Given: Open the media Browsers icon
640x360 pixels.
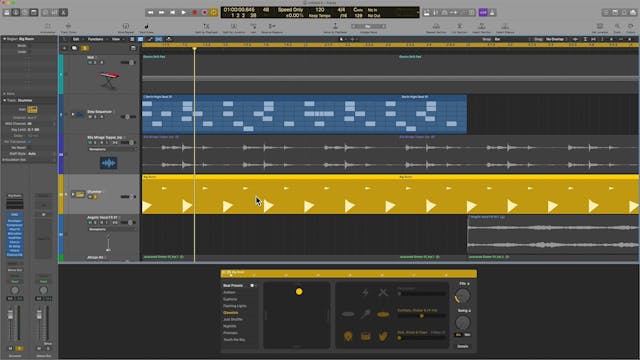Looking at the screenshot, I should point(633,13).
